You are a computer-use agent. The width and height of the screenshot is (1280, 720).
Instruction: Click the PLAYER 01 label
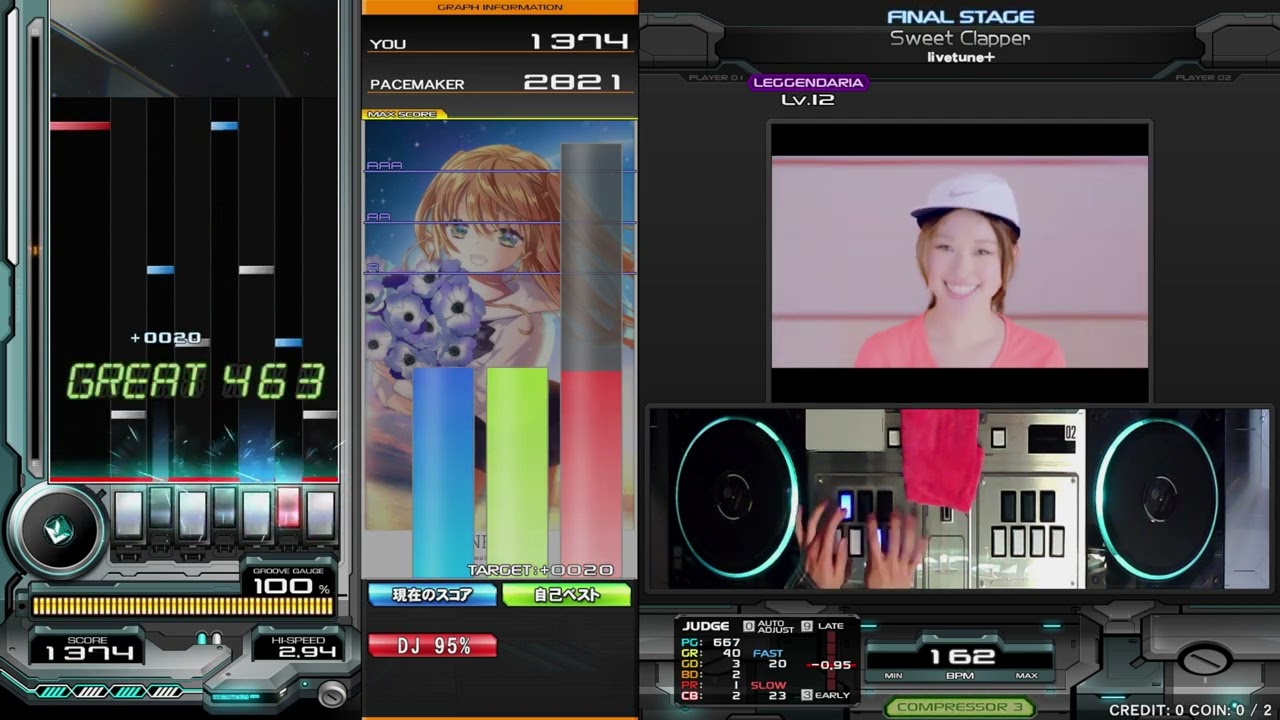click(x=715, y=77)
